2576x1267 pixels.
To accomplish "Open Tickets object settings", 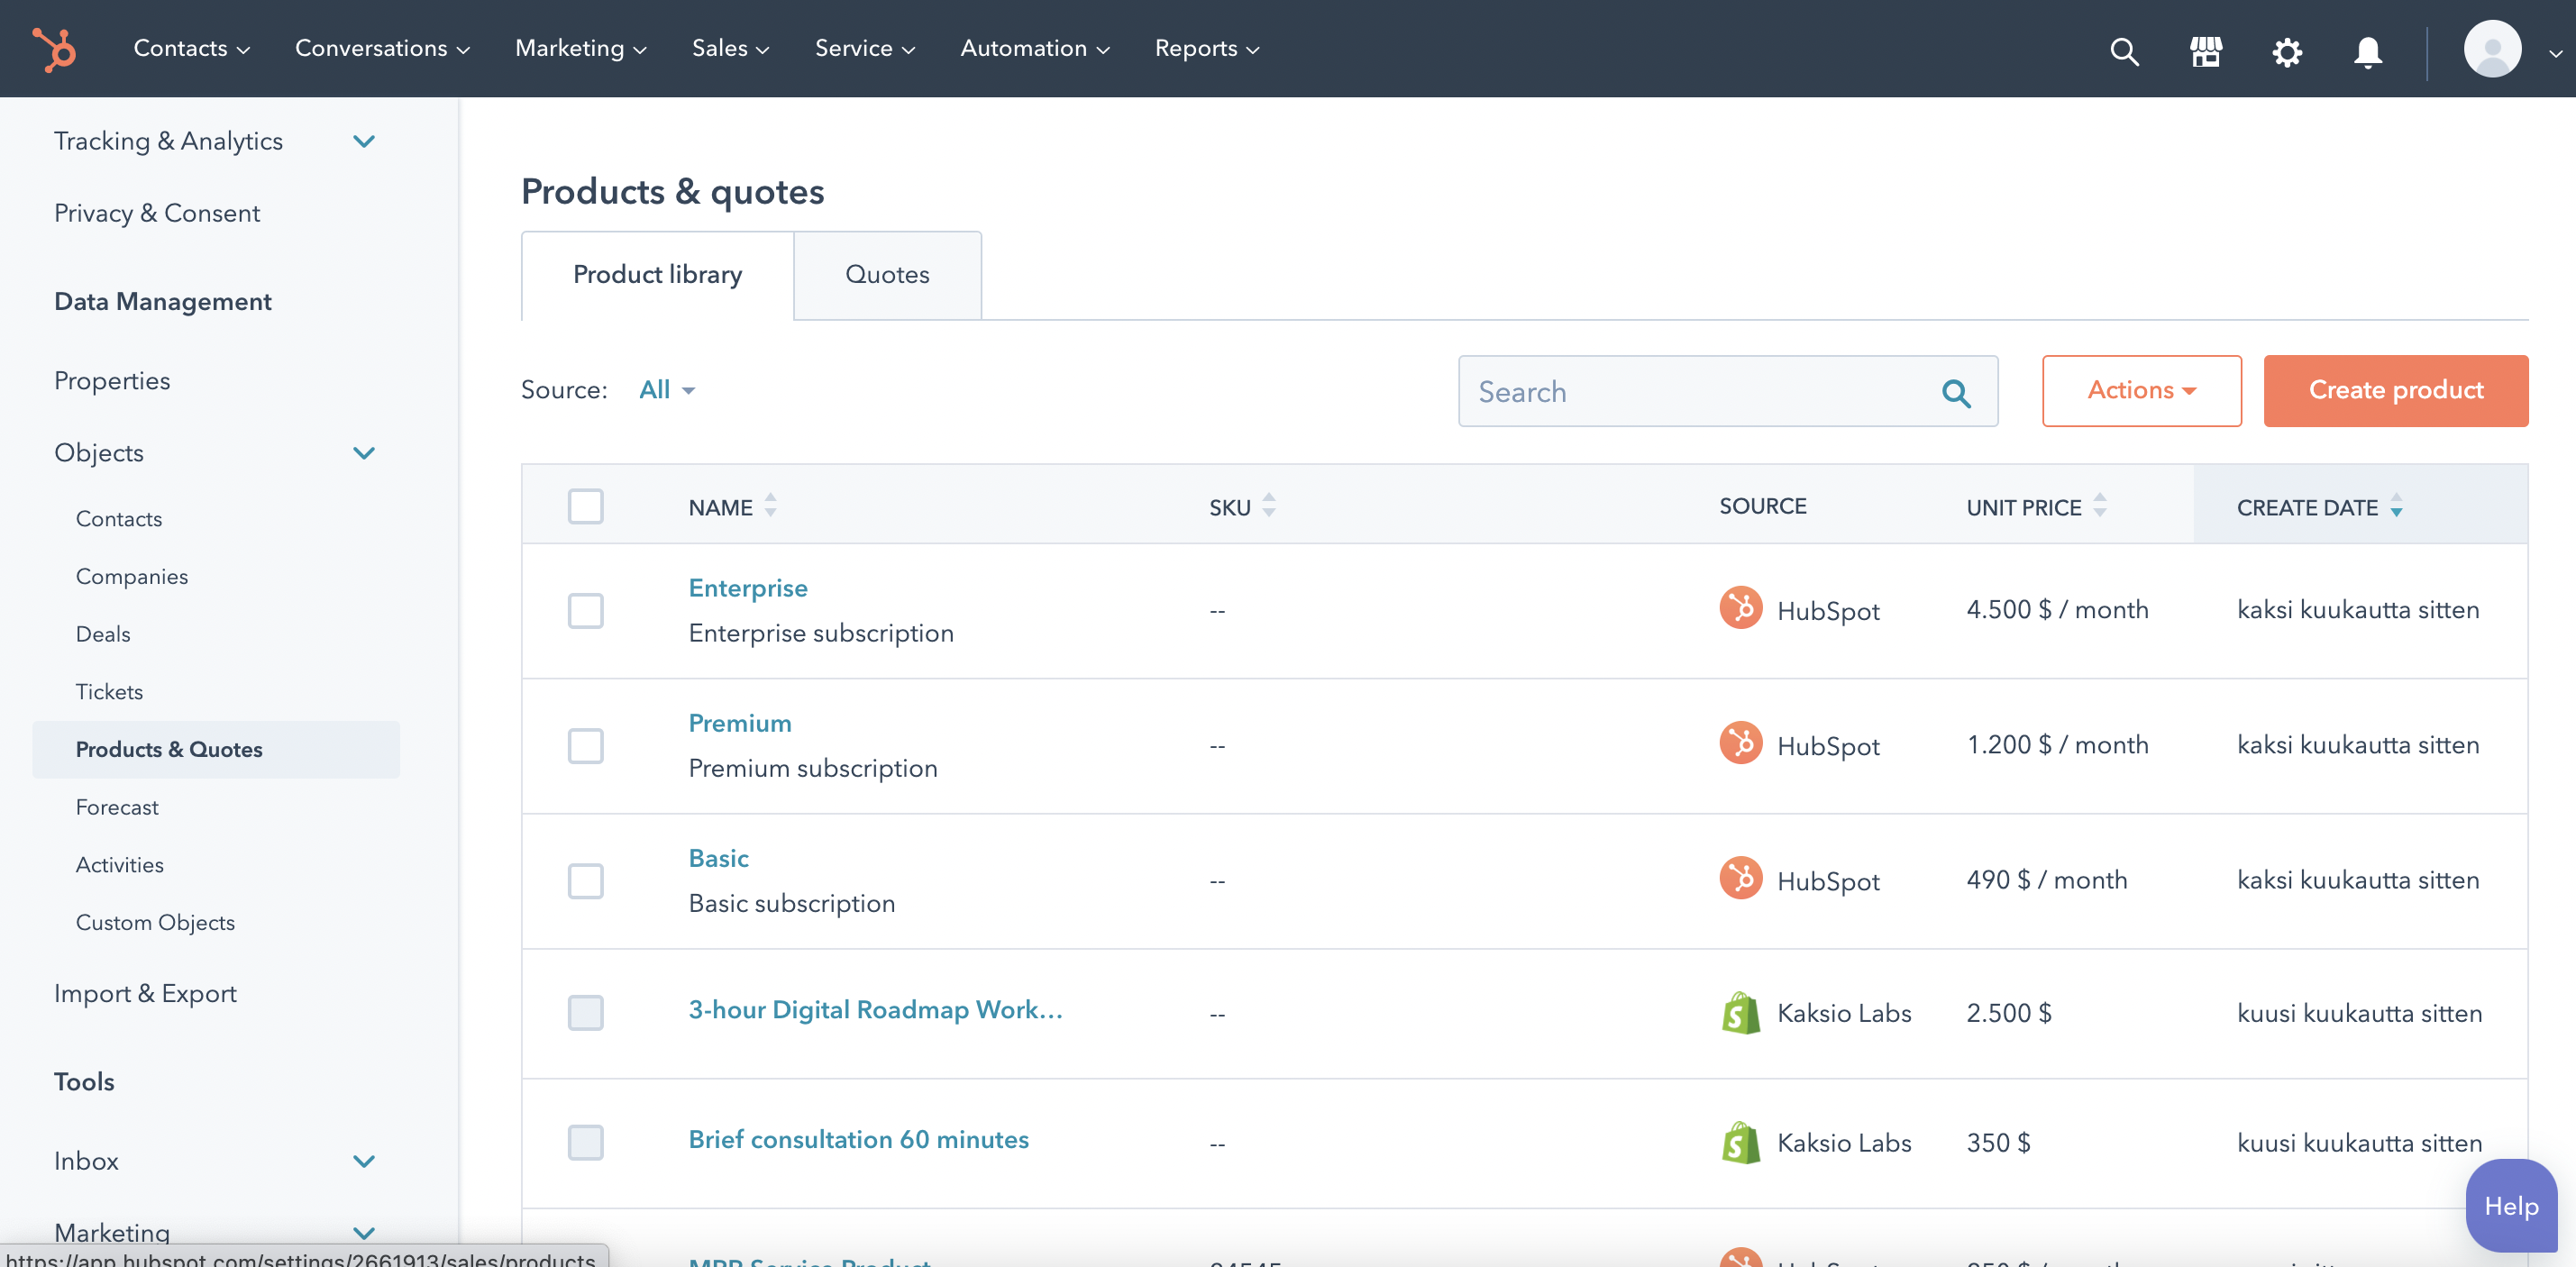I will [109, 692].
